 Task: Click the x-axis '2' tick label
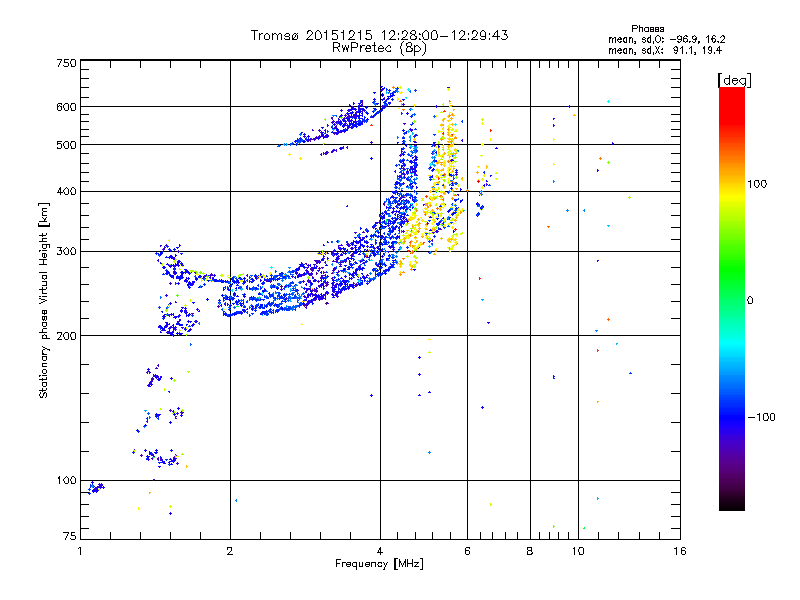(x=230, y=551)
